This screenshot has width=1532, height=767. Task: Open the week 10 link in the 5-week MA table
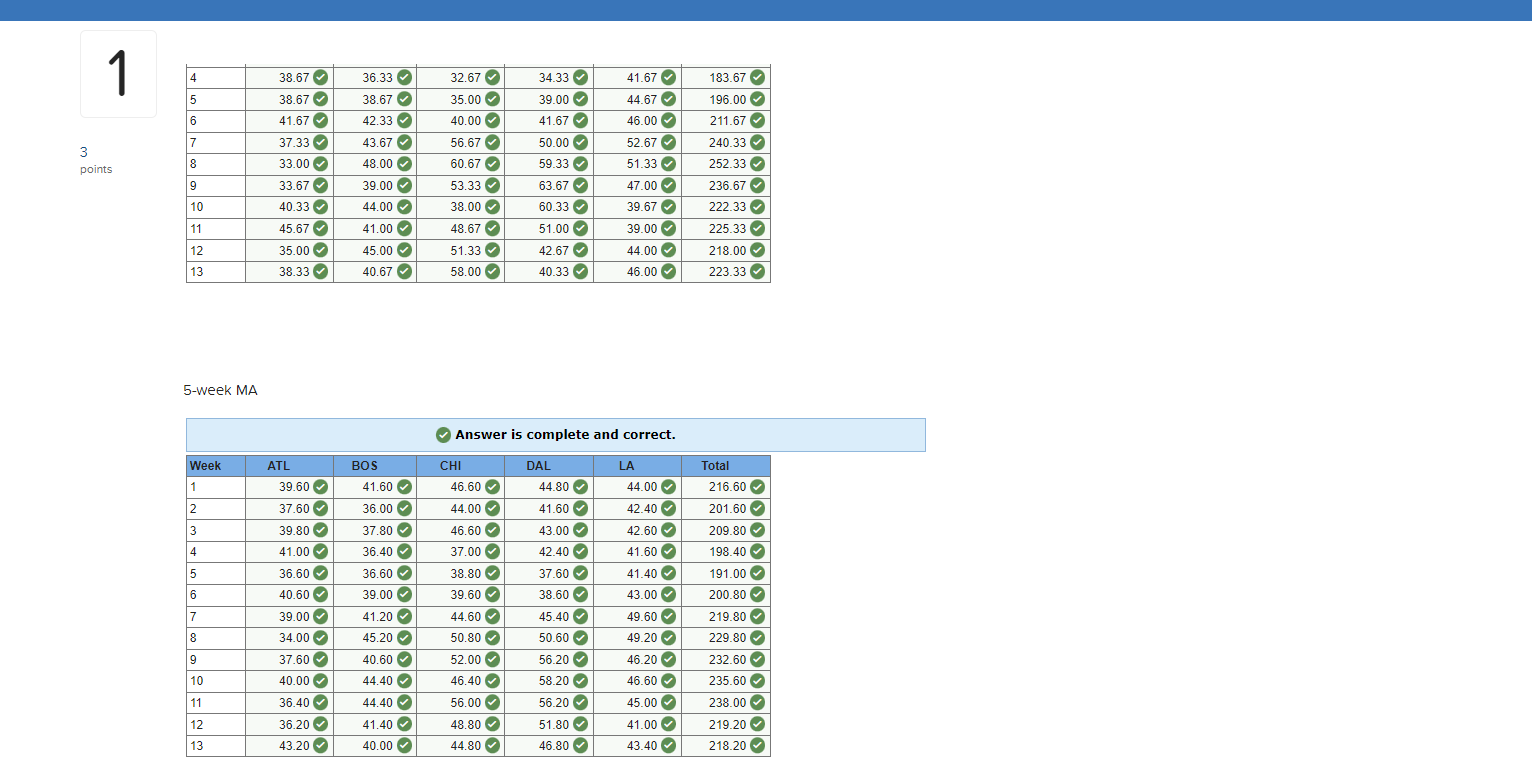pyautogui.click(x=193, y=680)
